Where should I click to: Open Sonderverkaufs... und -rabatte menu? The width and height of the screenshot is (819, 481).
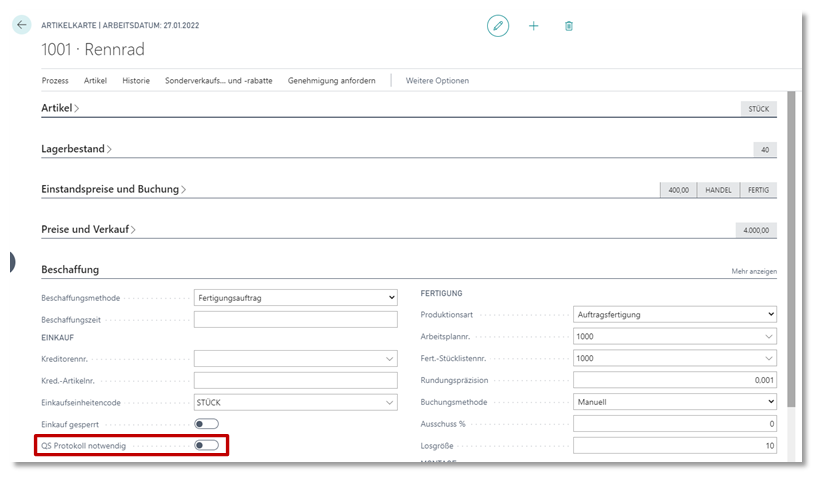219,80
